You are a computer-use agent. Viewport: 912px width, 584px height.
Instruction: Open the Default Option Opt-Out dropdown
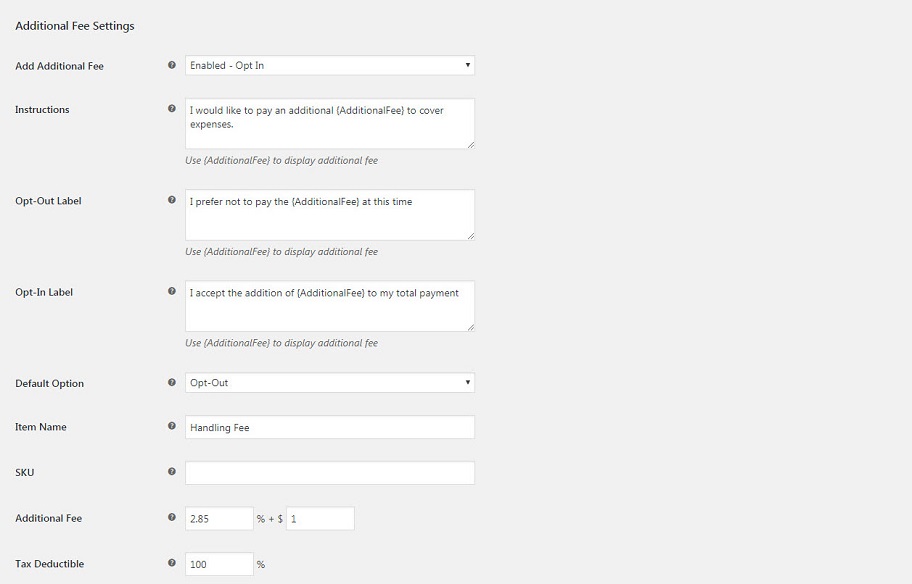(330, 383)
